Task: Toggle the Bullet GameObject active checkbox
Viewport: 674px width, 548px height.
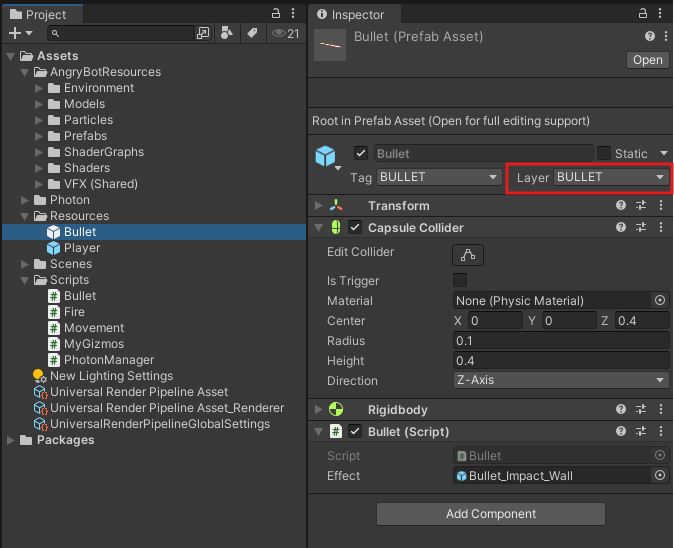Action: coord(361,153)
